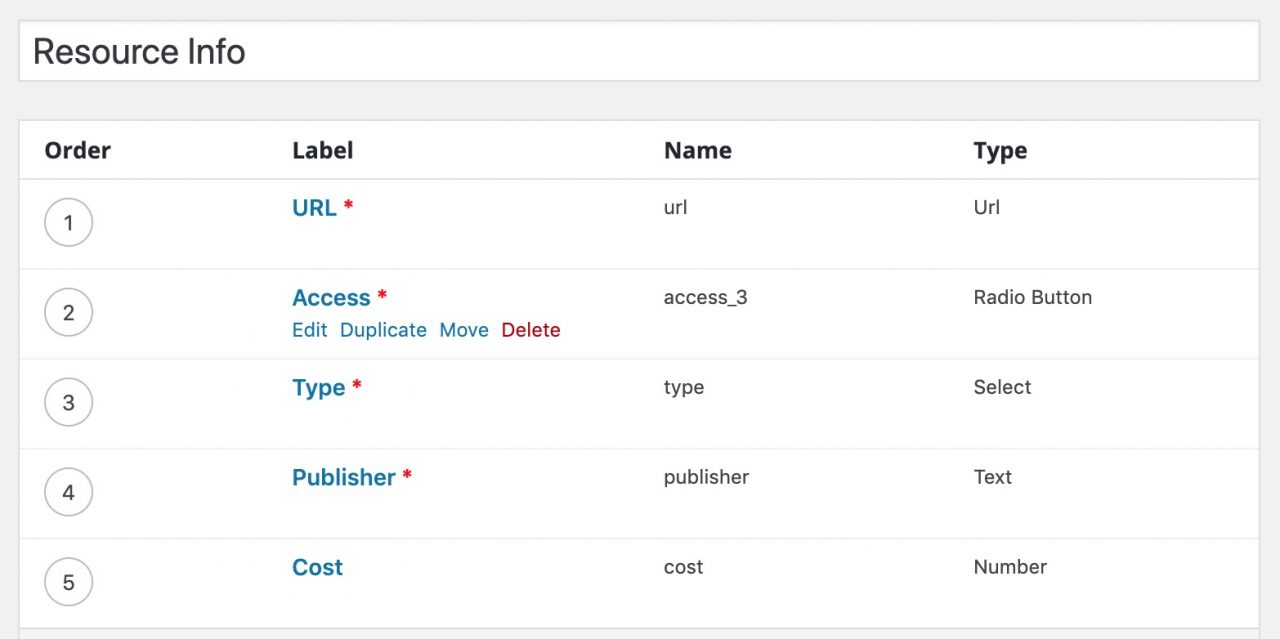The height and width of the screenshot is (639, 1280).
Task: Click the Publisher field label
Action: 342,477
